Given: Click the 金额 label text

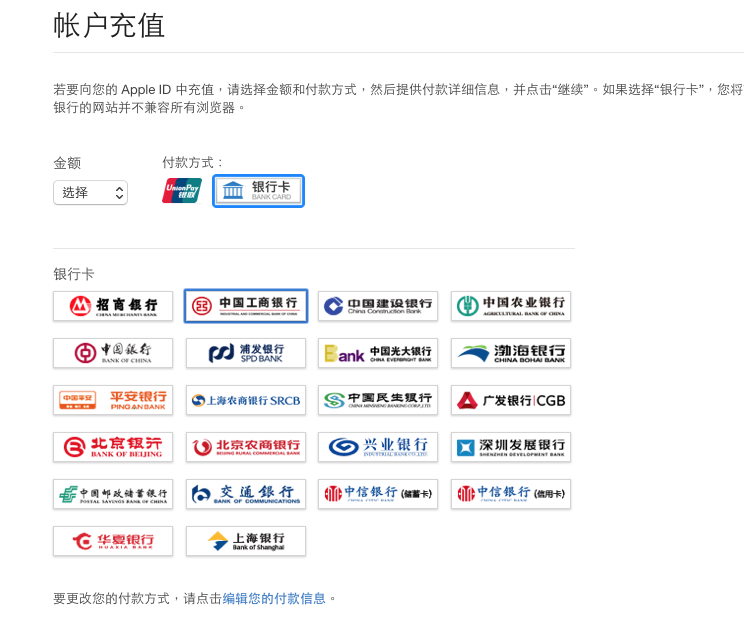Looking at the screenshot, I should point(67,163).
